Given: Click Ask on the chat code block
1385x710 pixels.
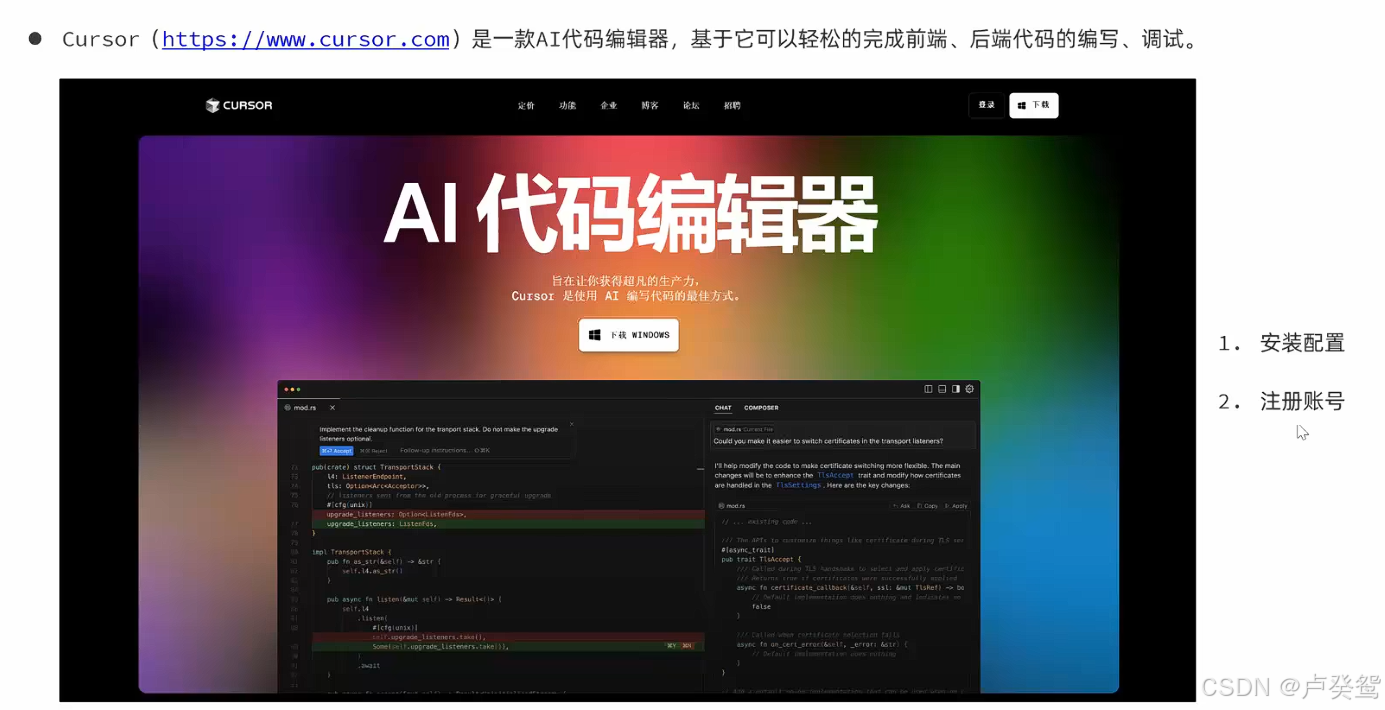Looking at the screenshot, I should (902, 506).
